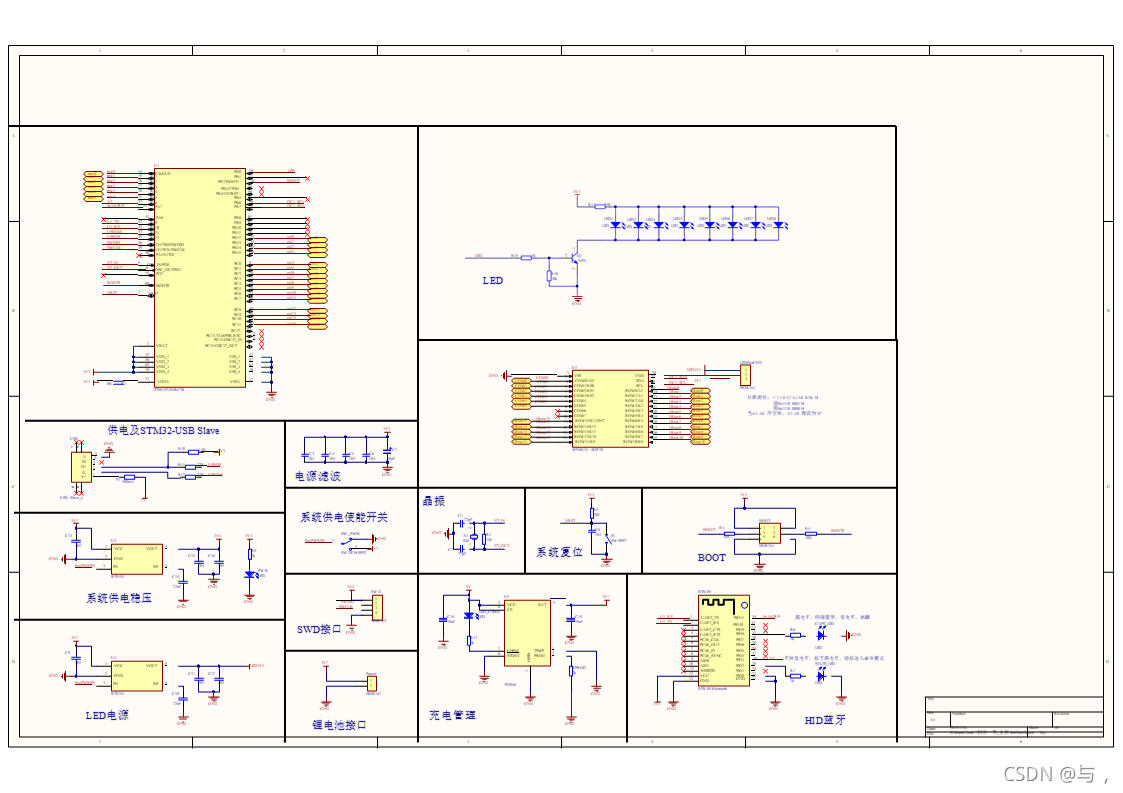Click the 'HID蓝牙' section label
The height and width of the screenshot is (793, 1123).
(x=824, y=720)
